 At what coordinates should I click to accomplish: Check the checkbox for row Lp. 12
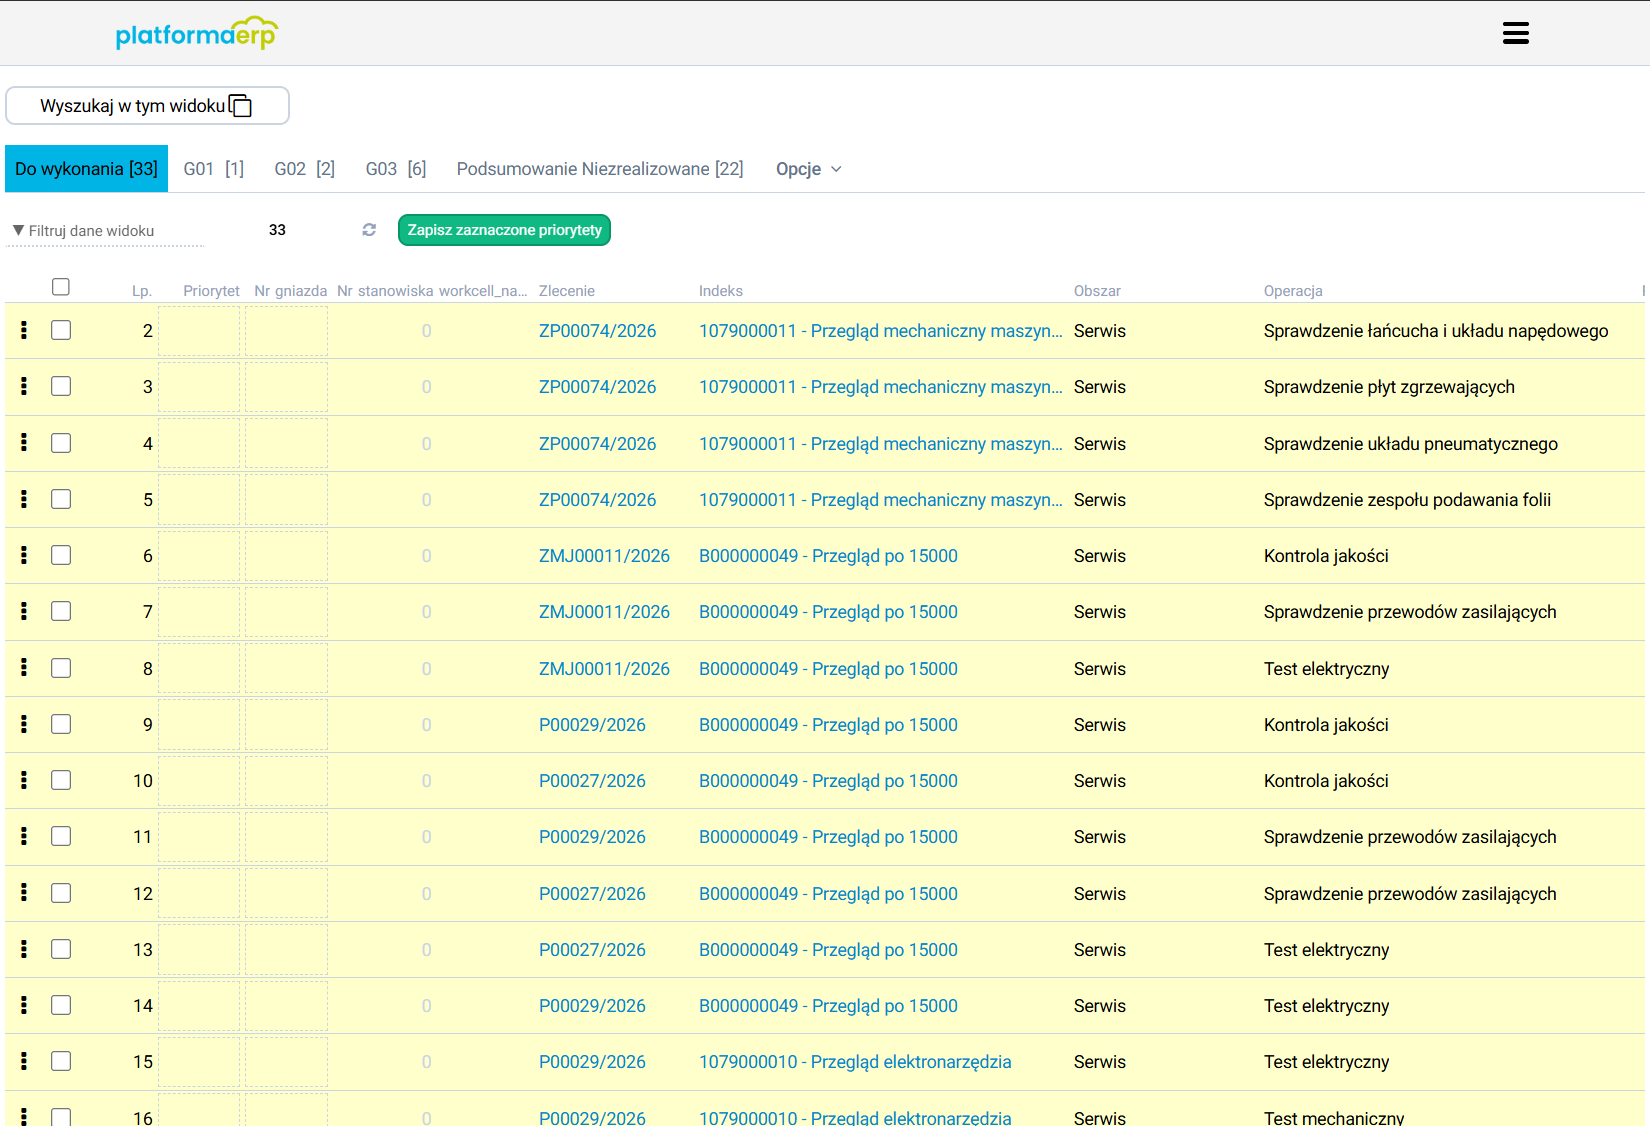point(61,893)
